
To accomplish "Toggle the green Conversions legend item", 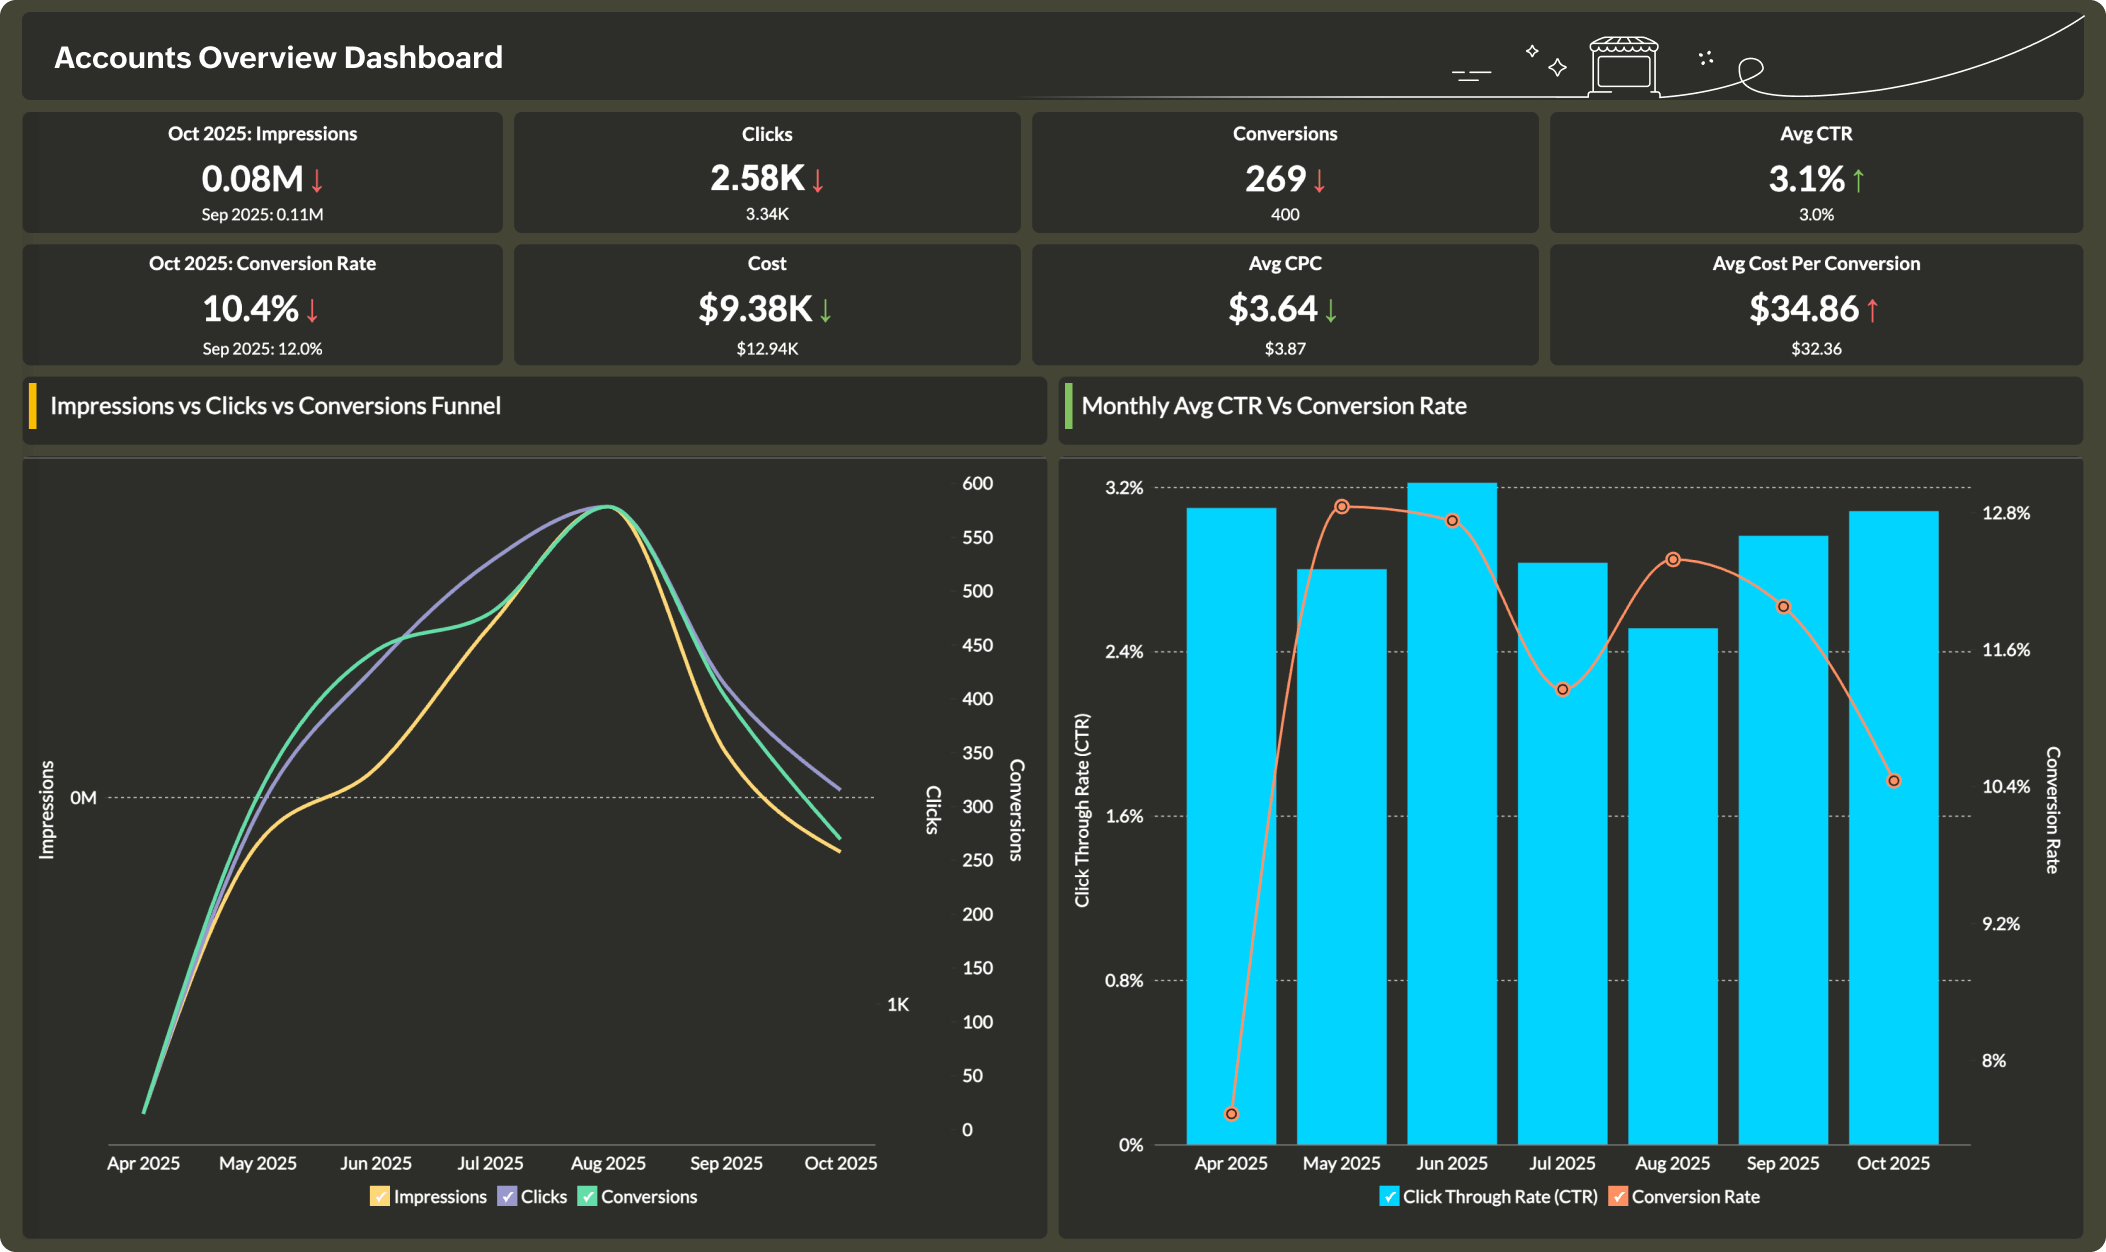I will (638, 1196).
